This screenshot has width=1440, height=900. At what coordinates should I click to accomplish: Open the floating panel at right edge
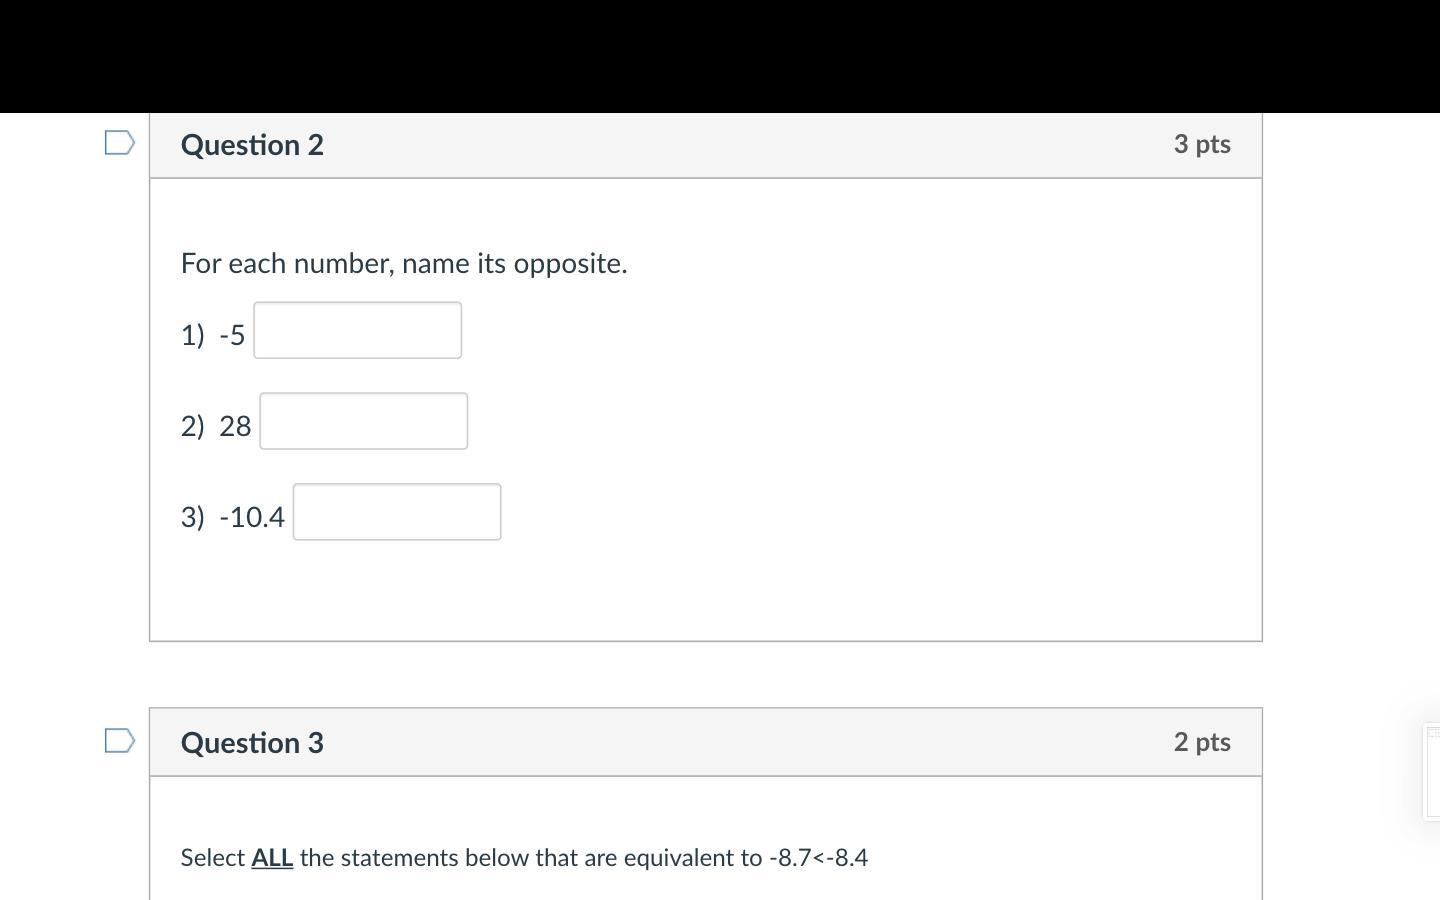1432,771
